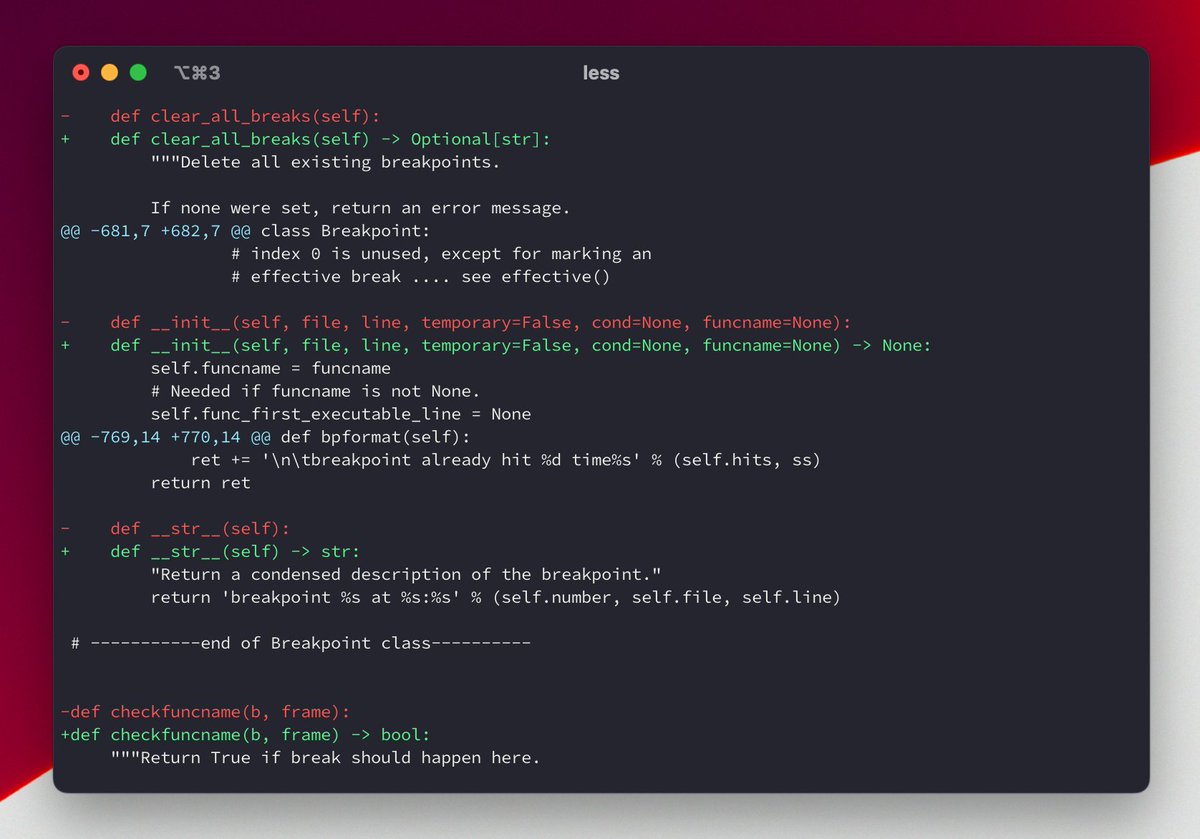The image size is (1200, 839).
Task: Click the ⌥⌘3 shortcut label in title bar
Action: pyautogui.click(x=196, y=72)
